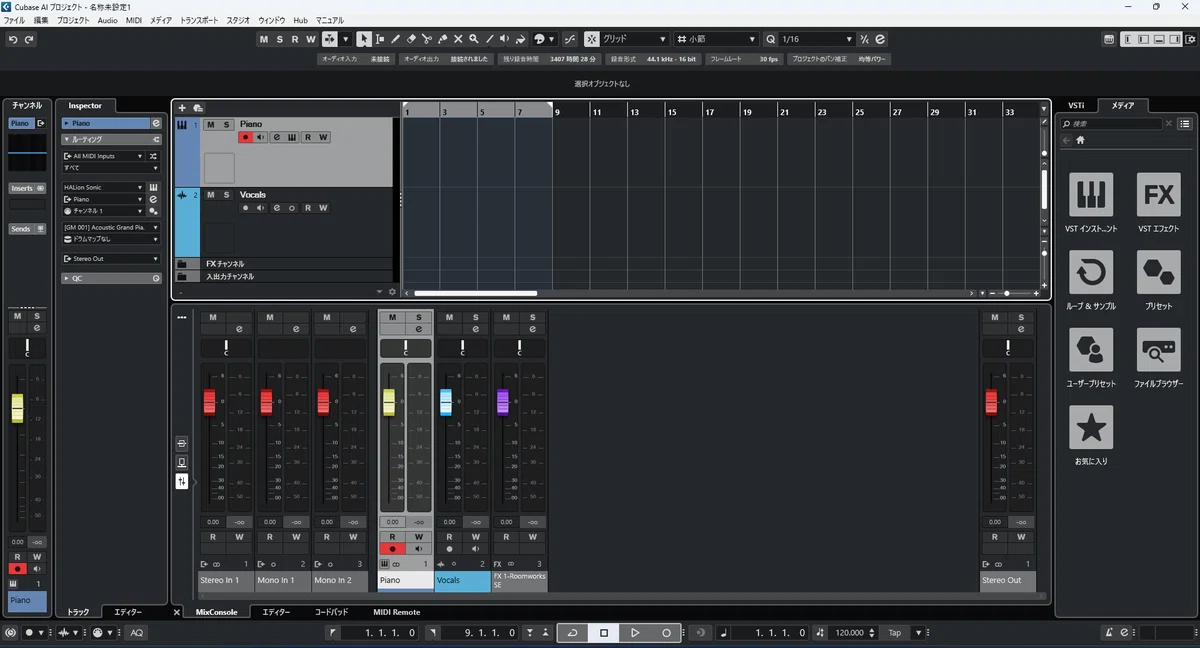Open HALion Sonic output routing dropdown
Screen dimensions: 1200x648
103,199
